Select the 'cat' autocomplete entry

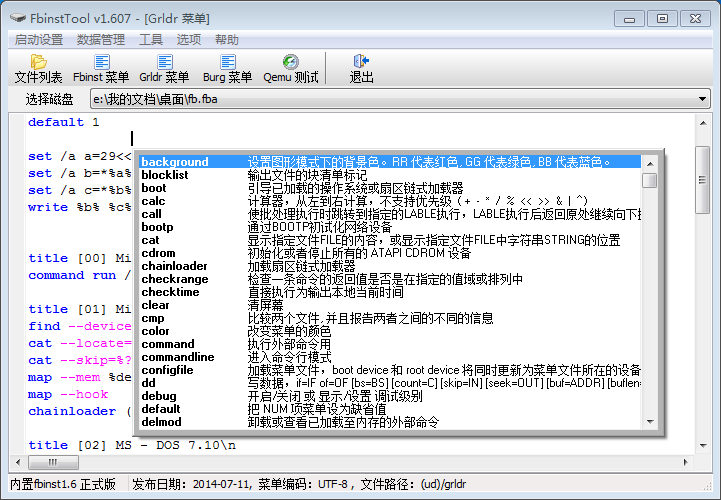pos(390,240)
